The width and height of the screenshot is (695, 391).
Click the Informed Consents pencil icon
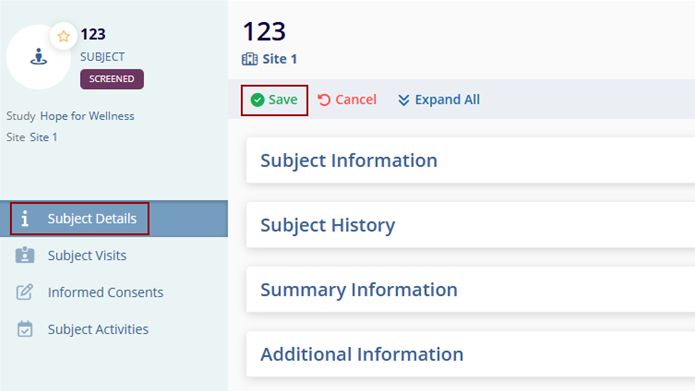25,292
